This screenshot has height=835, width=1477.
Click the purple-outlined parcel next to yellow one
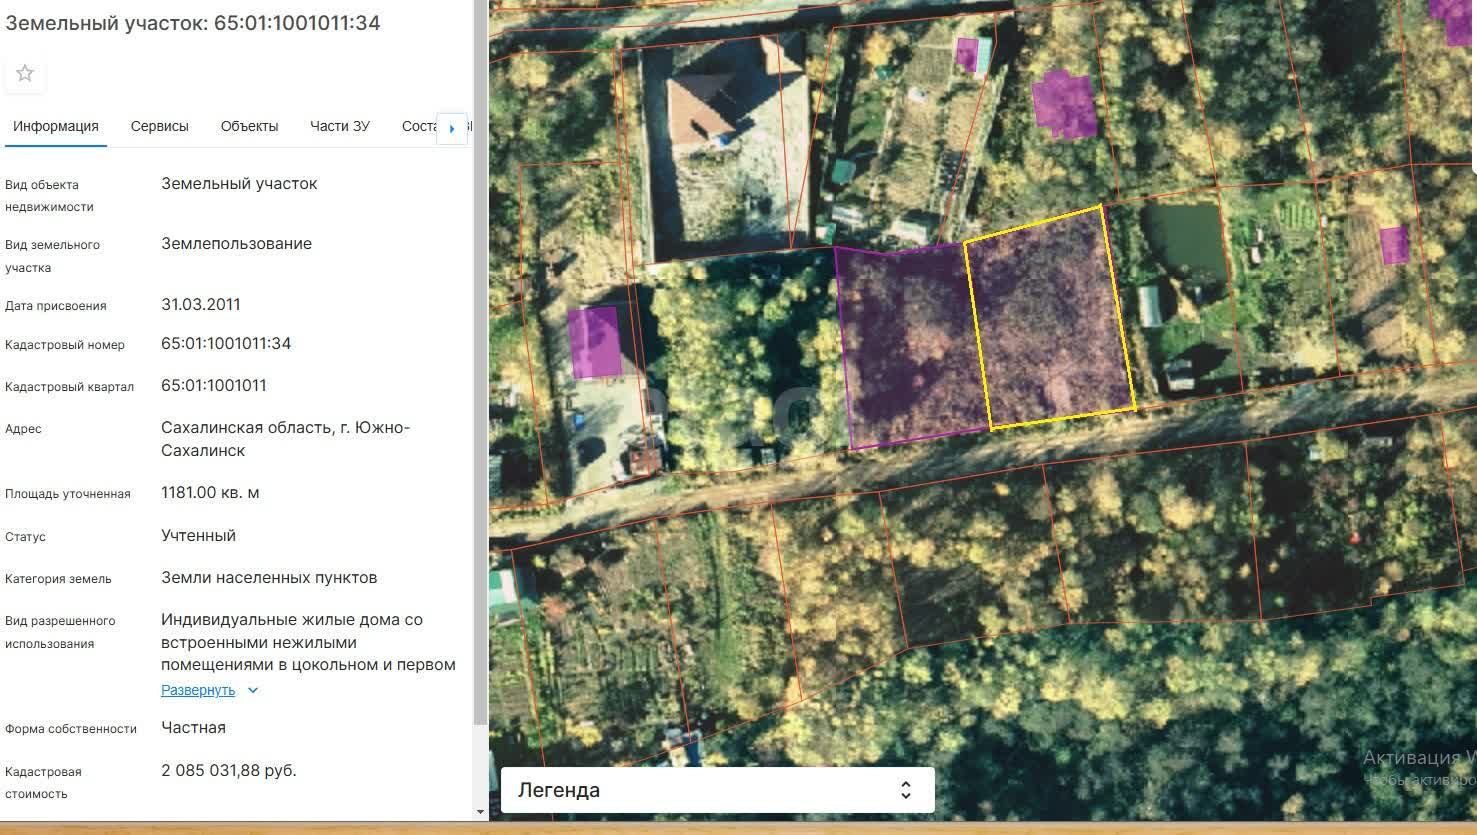tap(905, 345)
